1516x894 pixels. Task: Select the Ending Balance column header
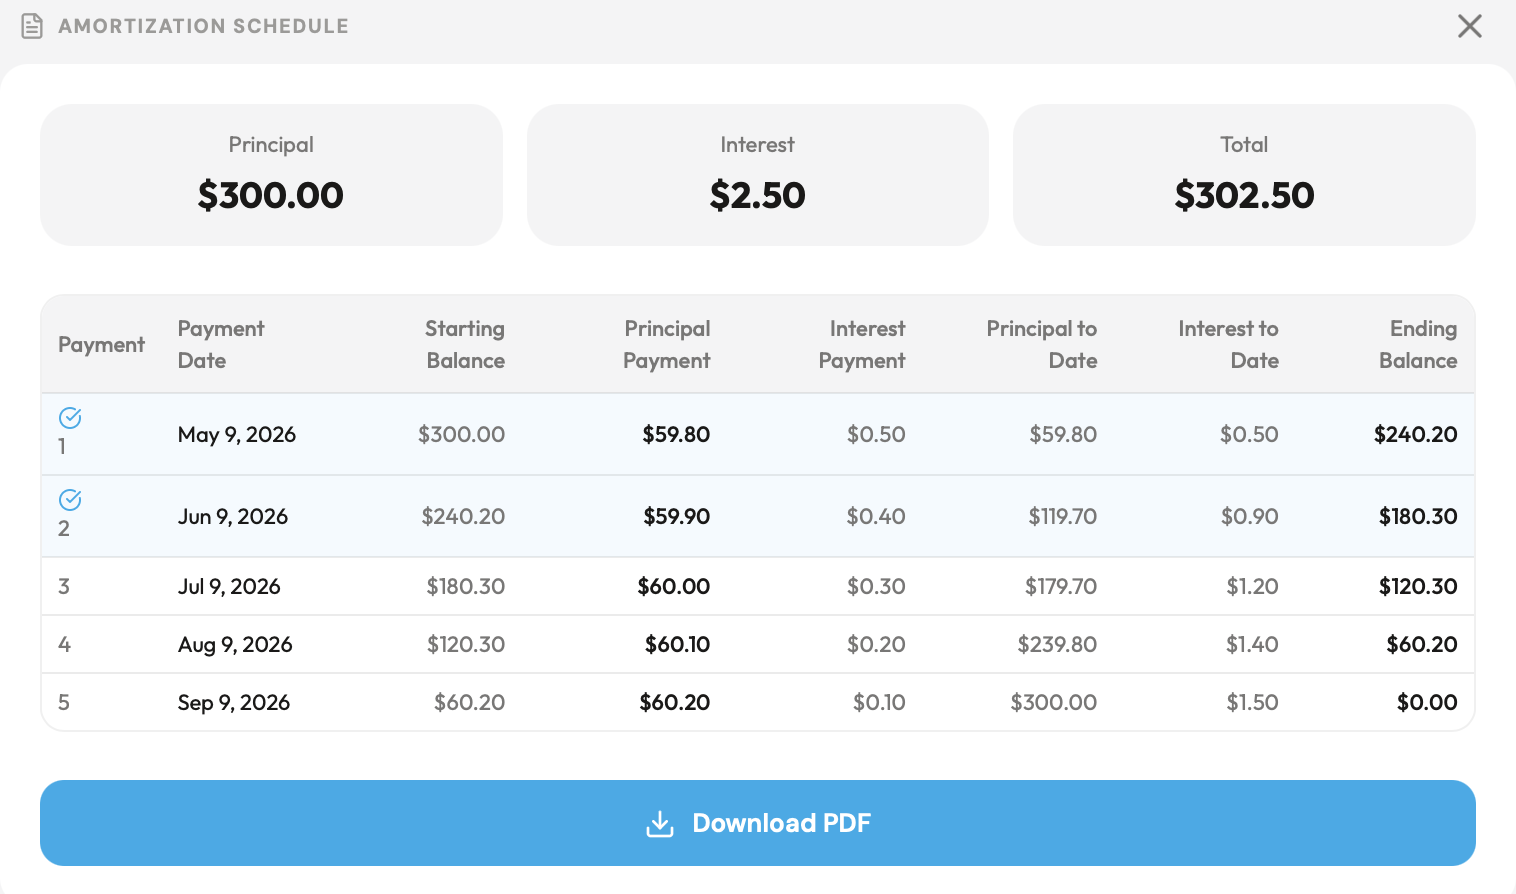[1420, 344]
